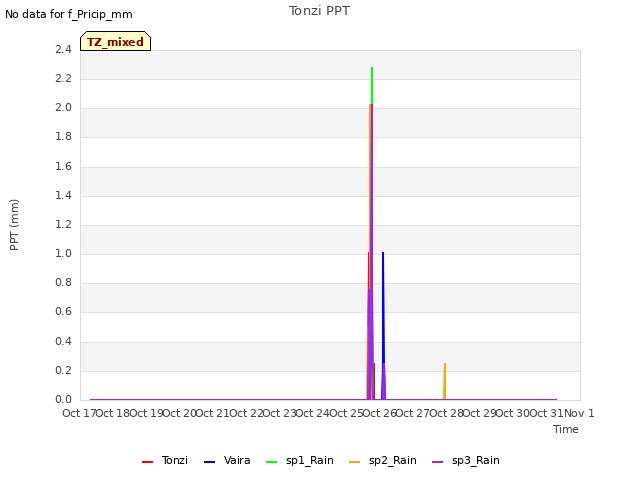Click the 1.6 y-axis tick label
640x480 pixels.
point(63,166)
